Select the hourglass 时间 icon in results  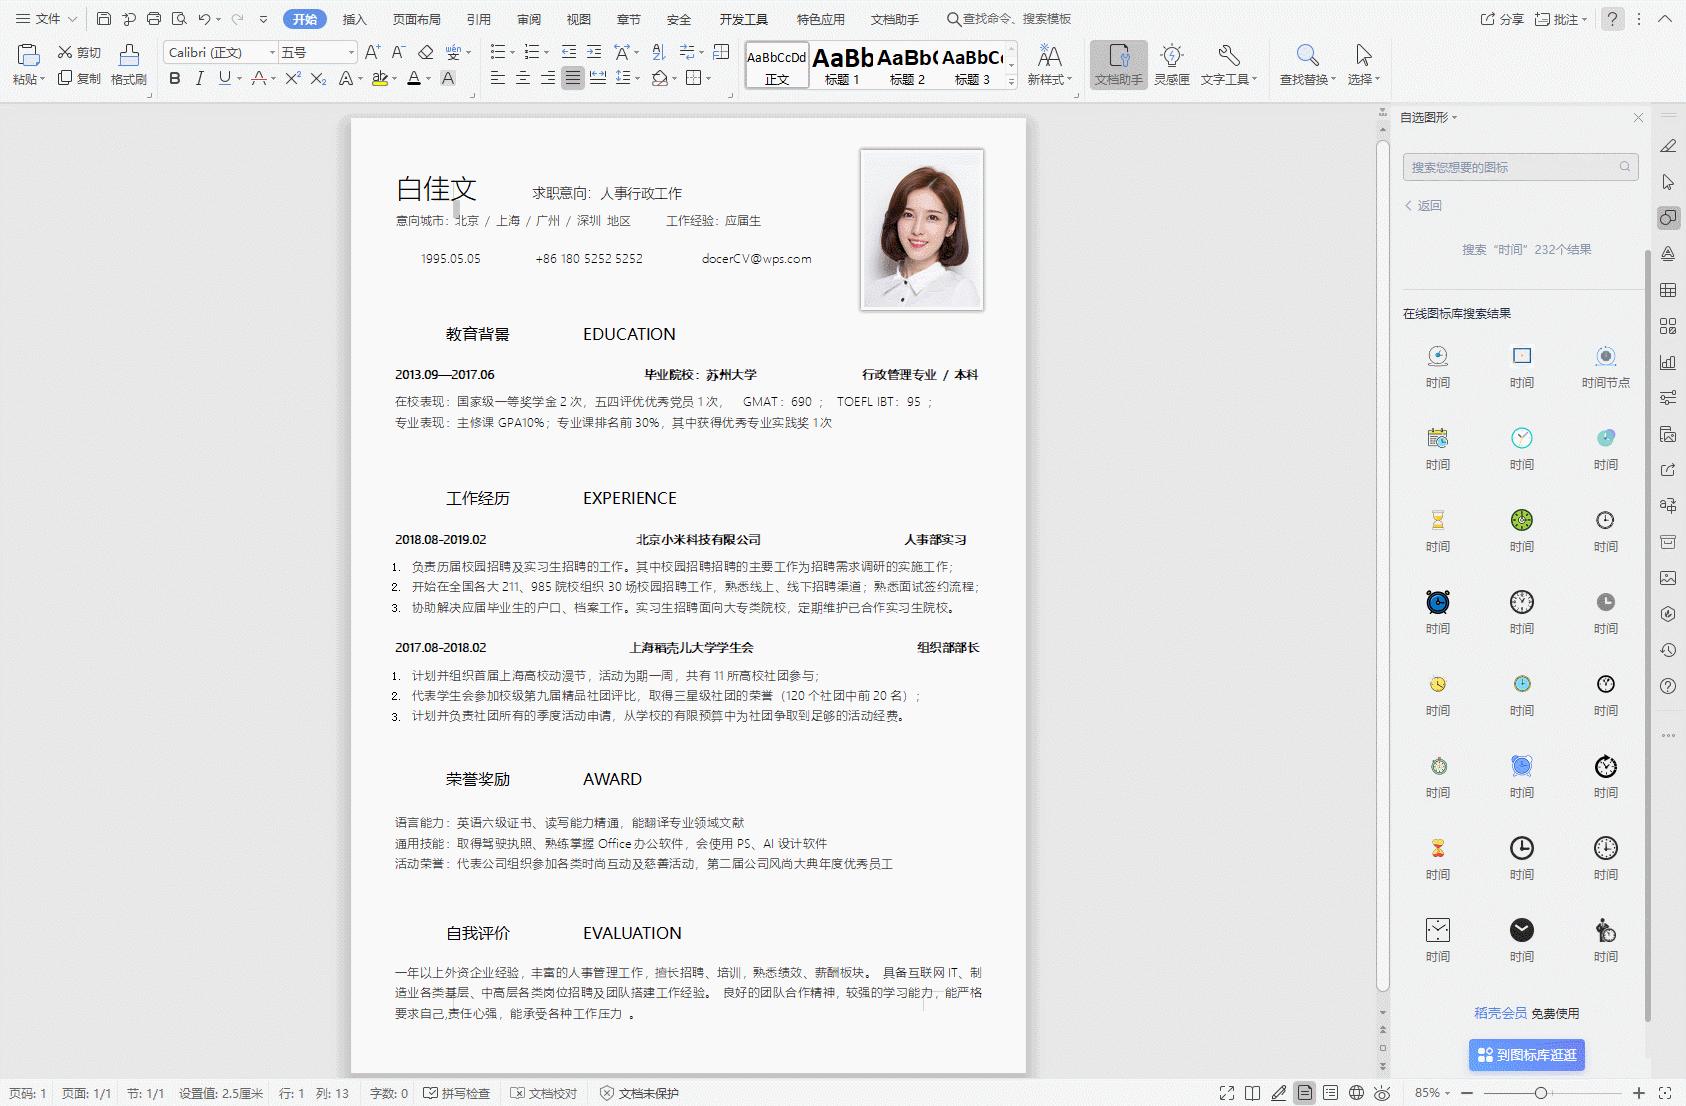(x=1437, y=520)
